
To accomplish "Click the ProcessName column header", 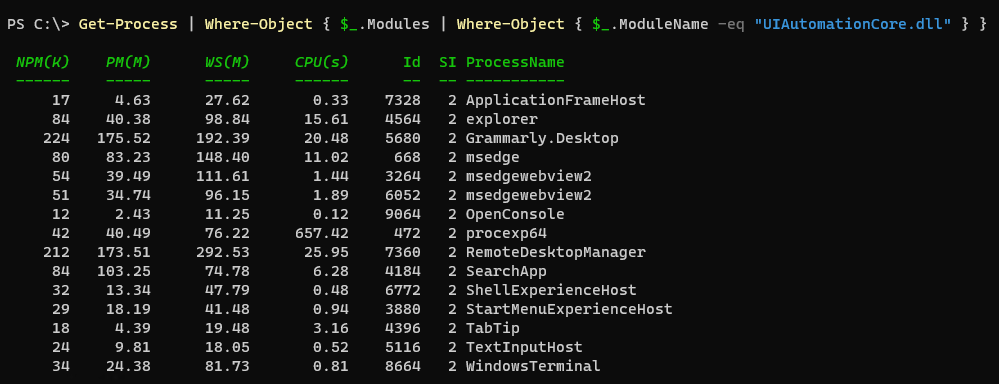I will [515, 62].
